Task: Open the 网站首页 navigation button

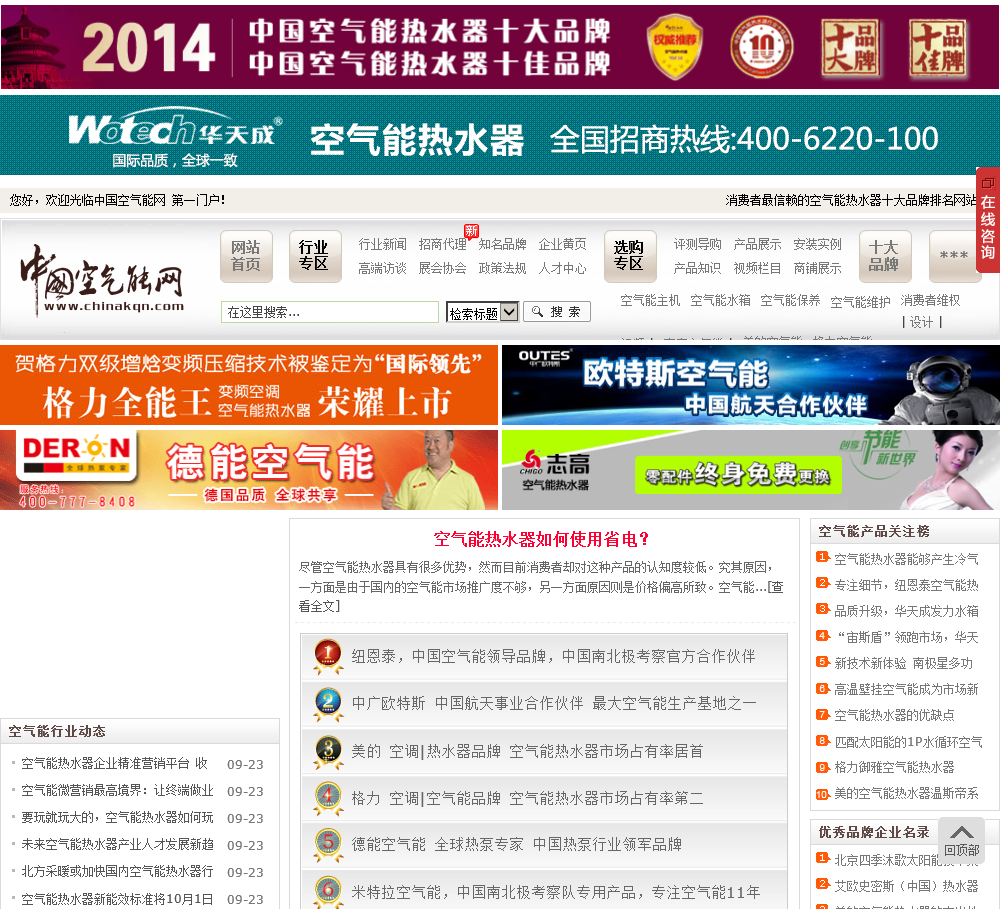Action: [246, 256]
